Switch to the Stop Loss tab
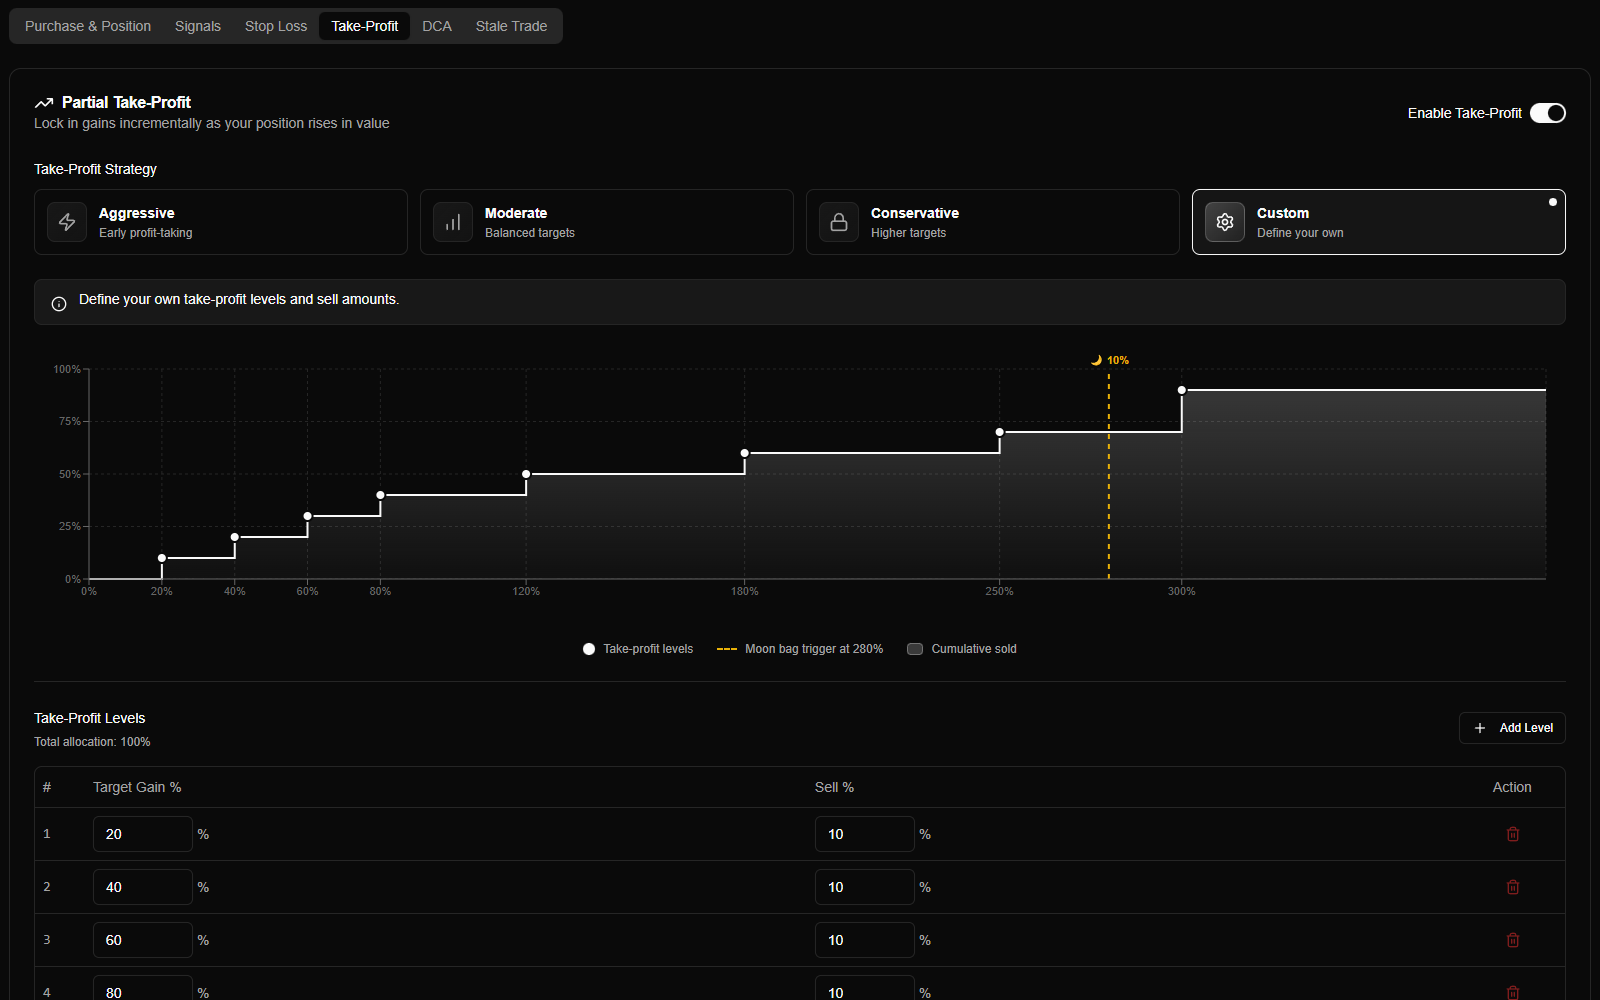This screenshot has width=1600, height=1000. 276,26
